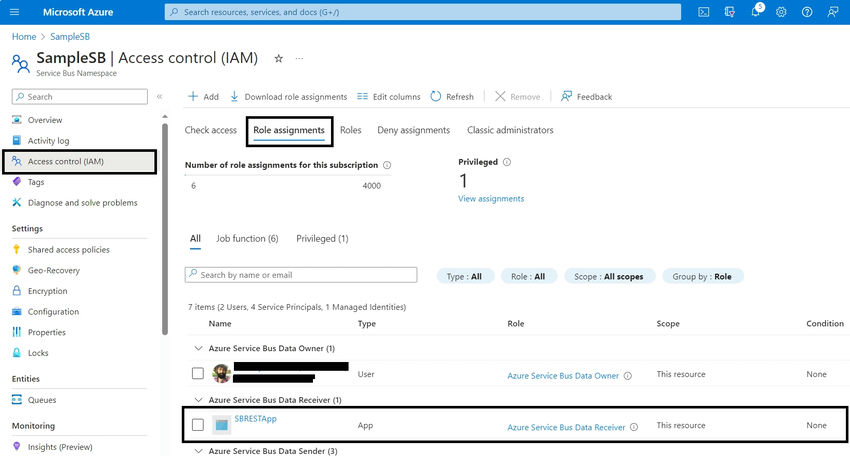Open the portal hamburger menu
Image resolution: width=850 pixels, height=456 pixels.
tap(15, 12)
